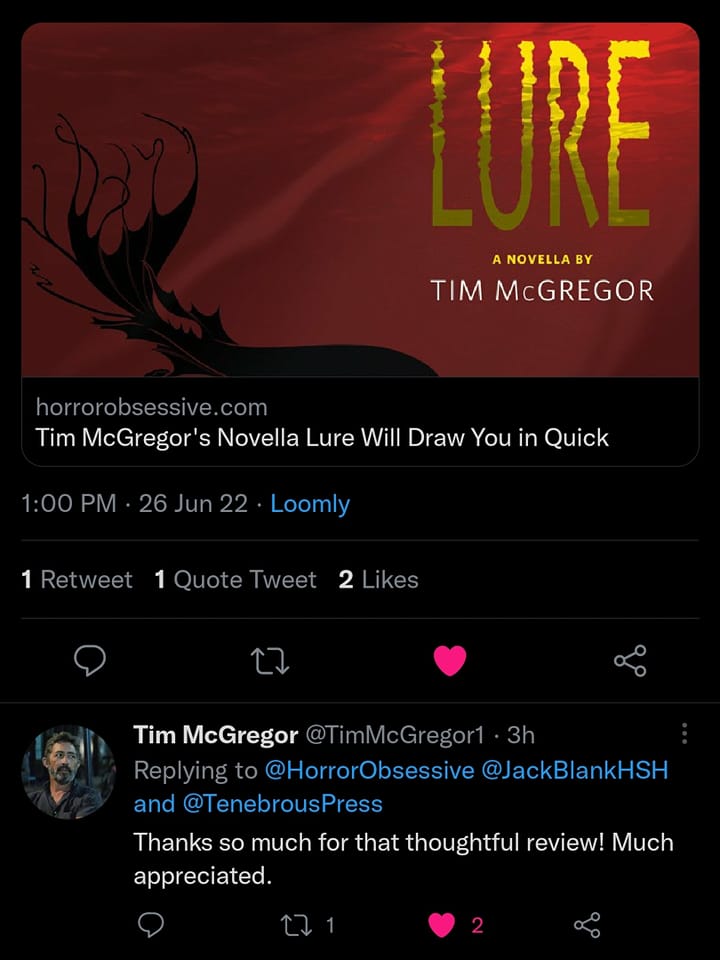Share Tim McGregor's reply
The image size is (720, 960).
click(587, 924)
